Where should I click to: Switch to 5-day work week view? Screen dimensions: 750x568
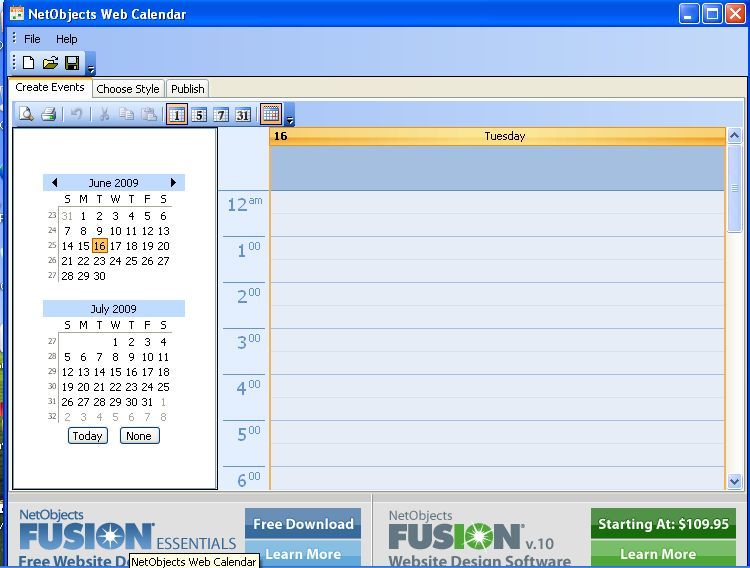point(199,115)
